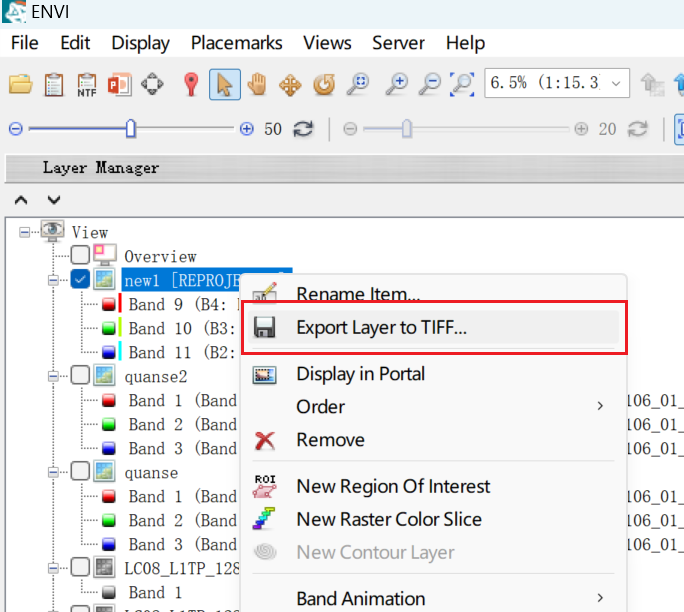Image resolution: width=684 pixels, height=612 pixels.
Task: Select the hand Pan tool
Action: pos(257,84)
